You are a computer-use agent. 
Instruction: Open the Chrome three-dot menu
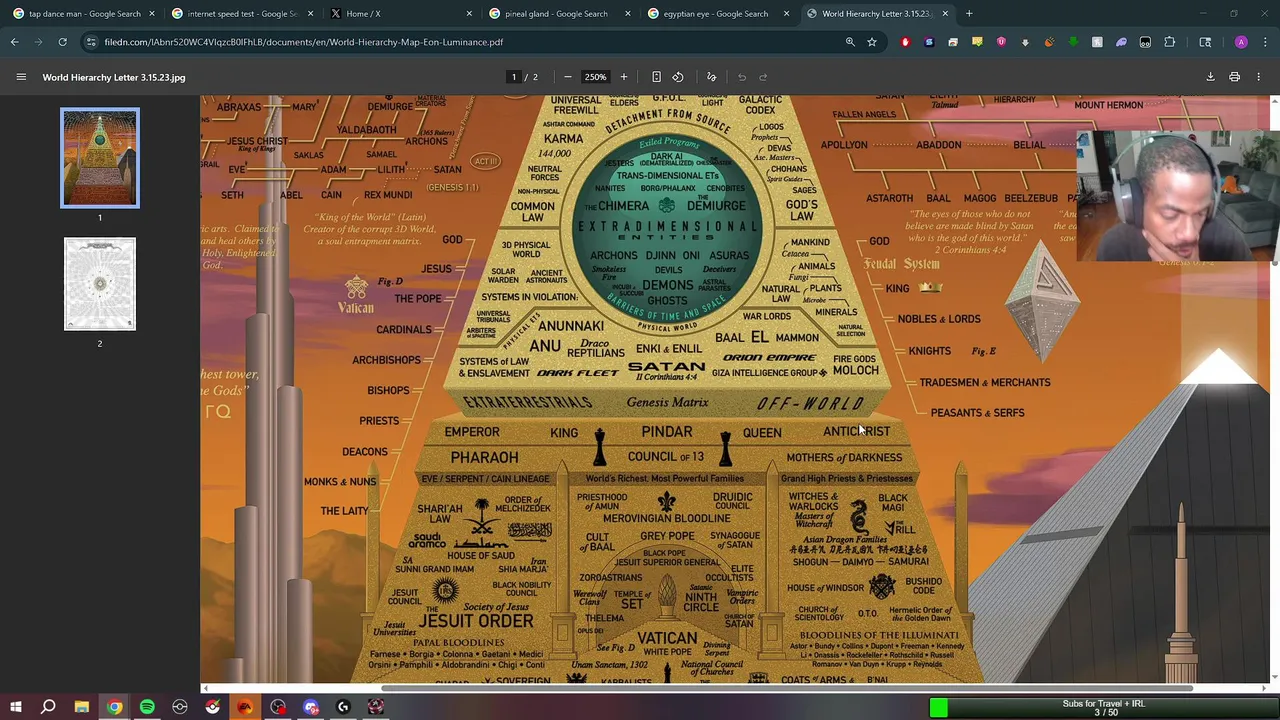pos(1265,42)
